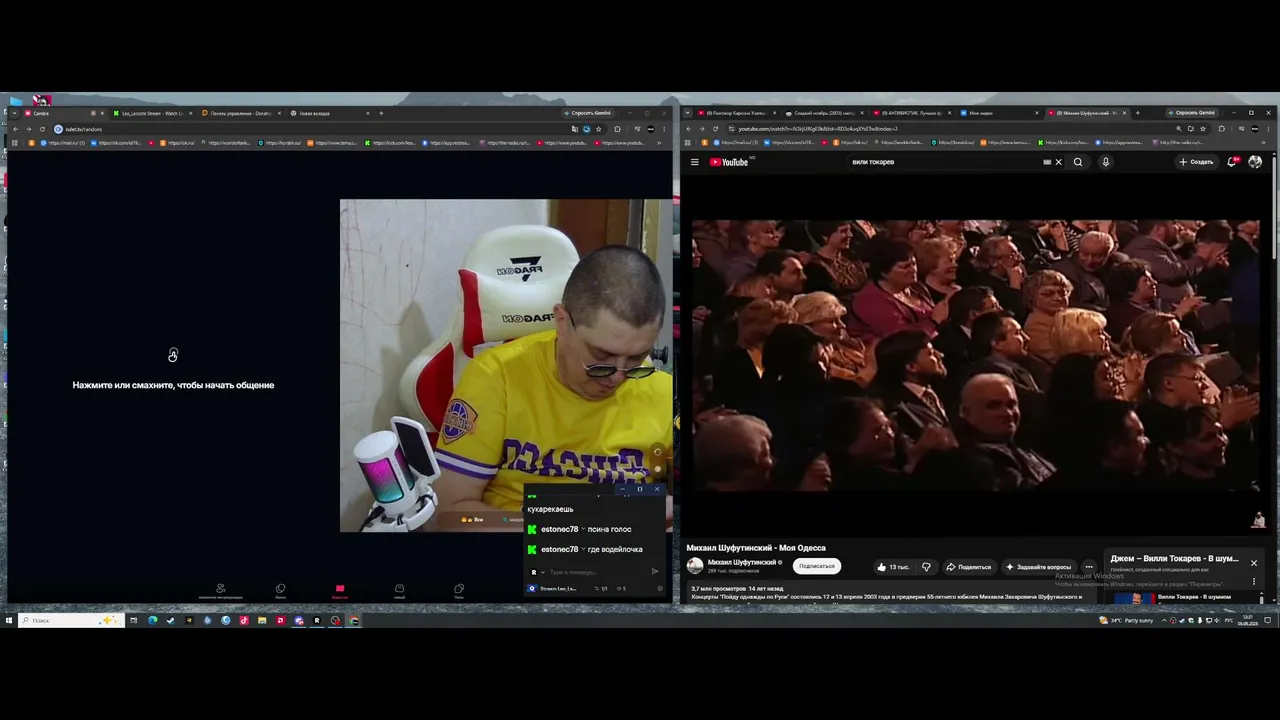Screen dimensions: 1280x720
Task: Expand tab search in the left browser window
Action: [x=15, y=113]
